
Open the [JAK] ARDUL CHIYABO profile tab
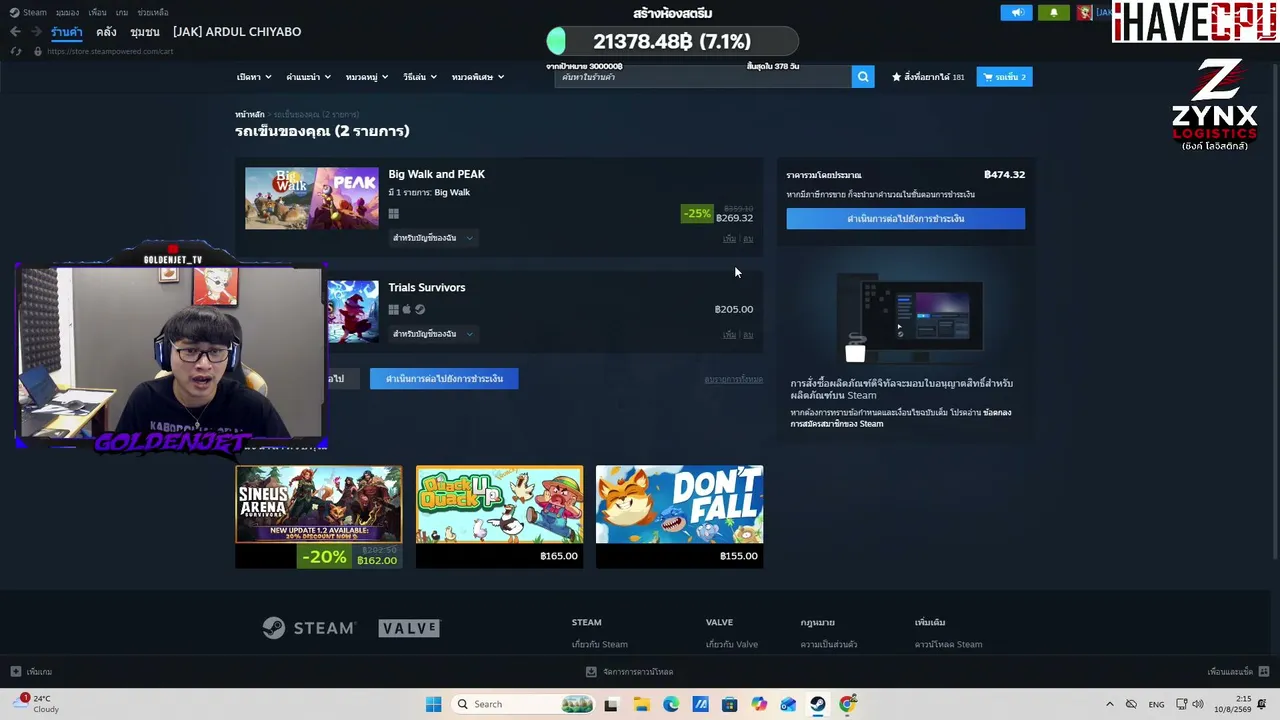click(x=237, y=32)
